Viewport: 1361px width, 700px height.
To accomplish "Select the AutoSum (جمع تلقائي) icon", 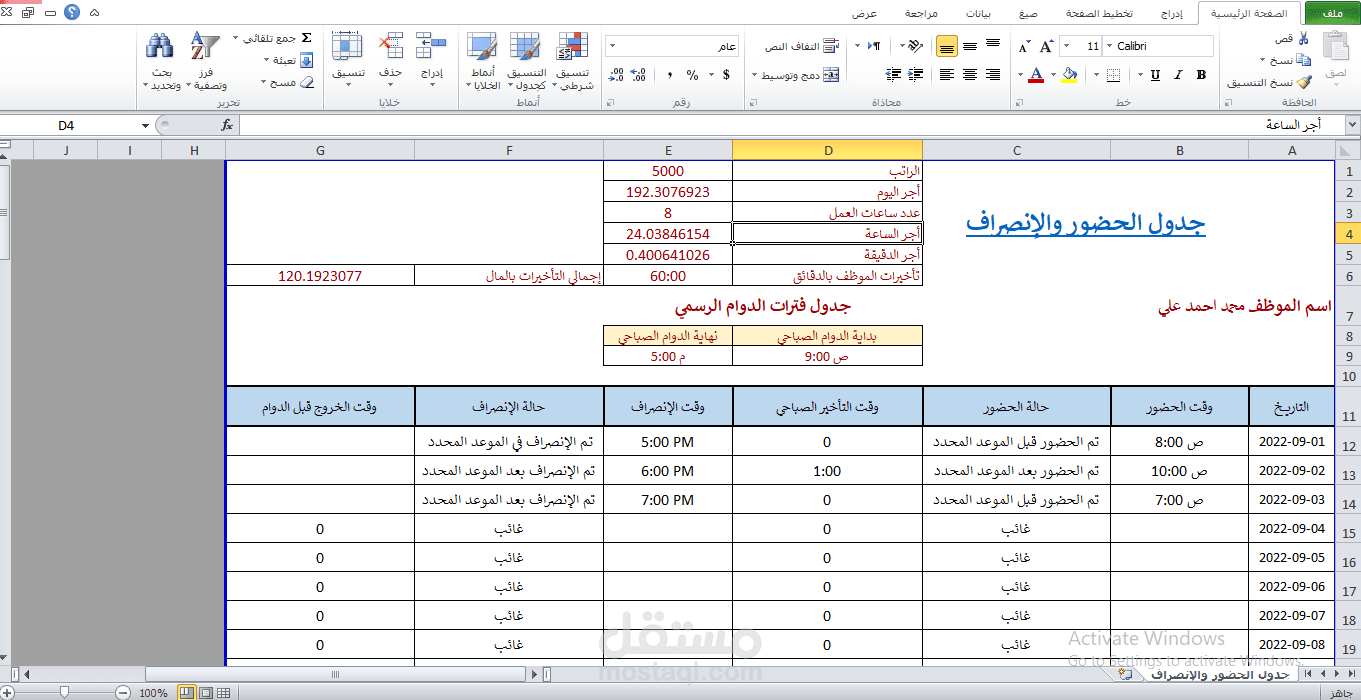I will [307, 36].
